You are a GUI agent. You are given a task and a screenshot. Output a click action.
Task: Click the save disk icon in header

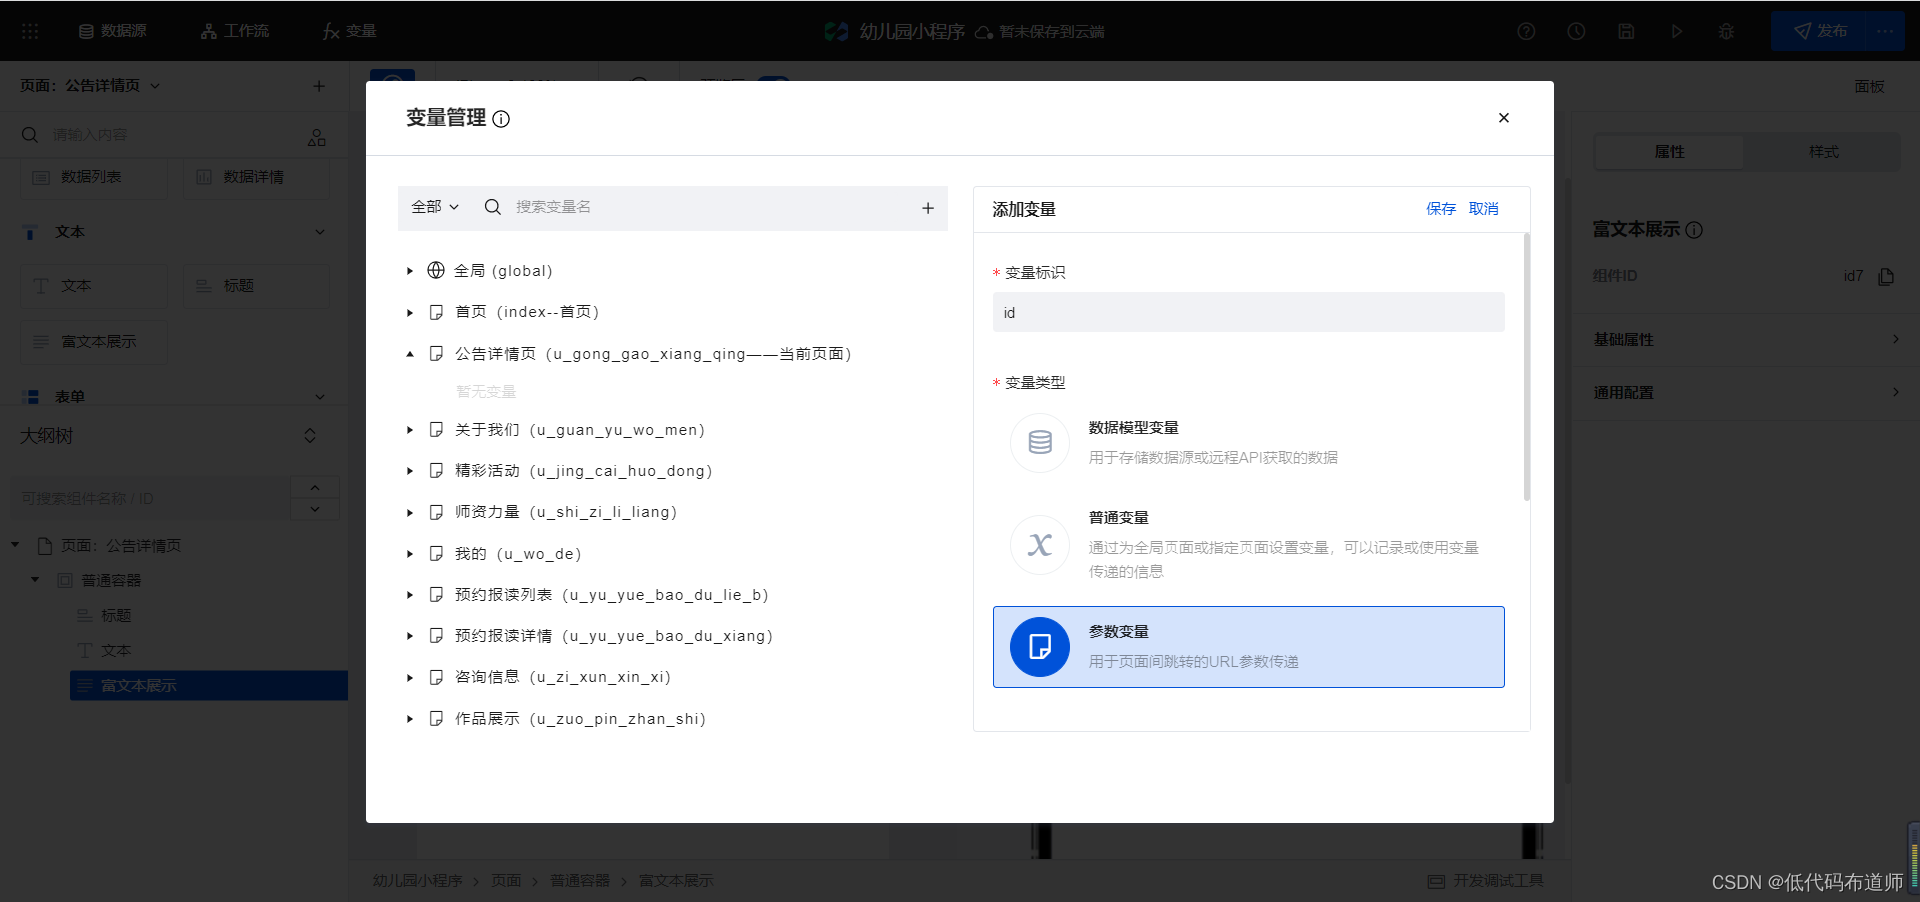[x=1626, y=31]
